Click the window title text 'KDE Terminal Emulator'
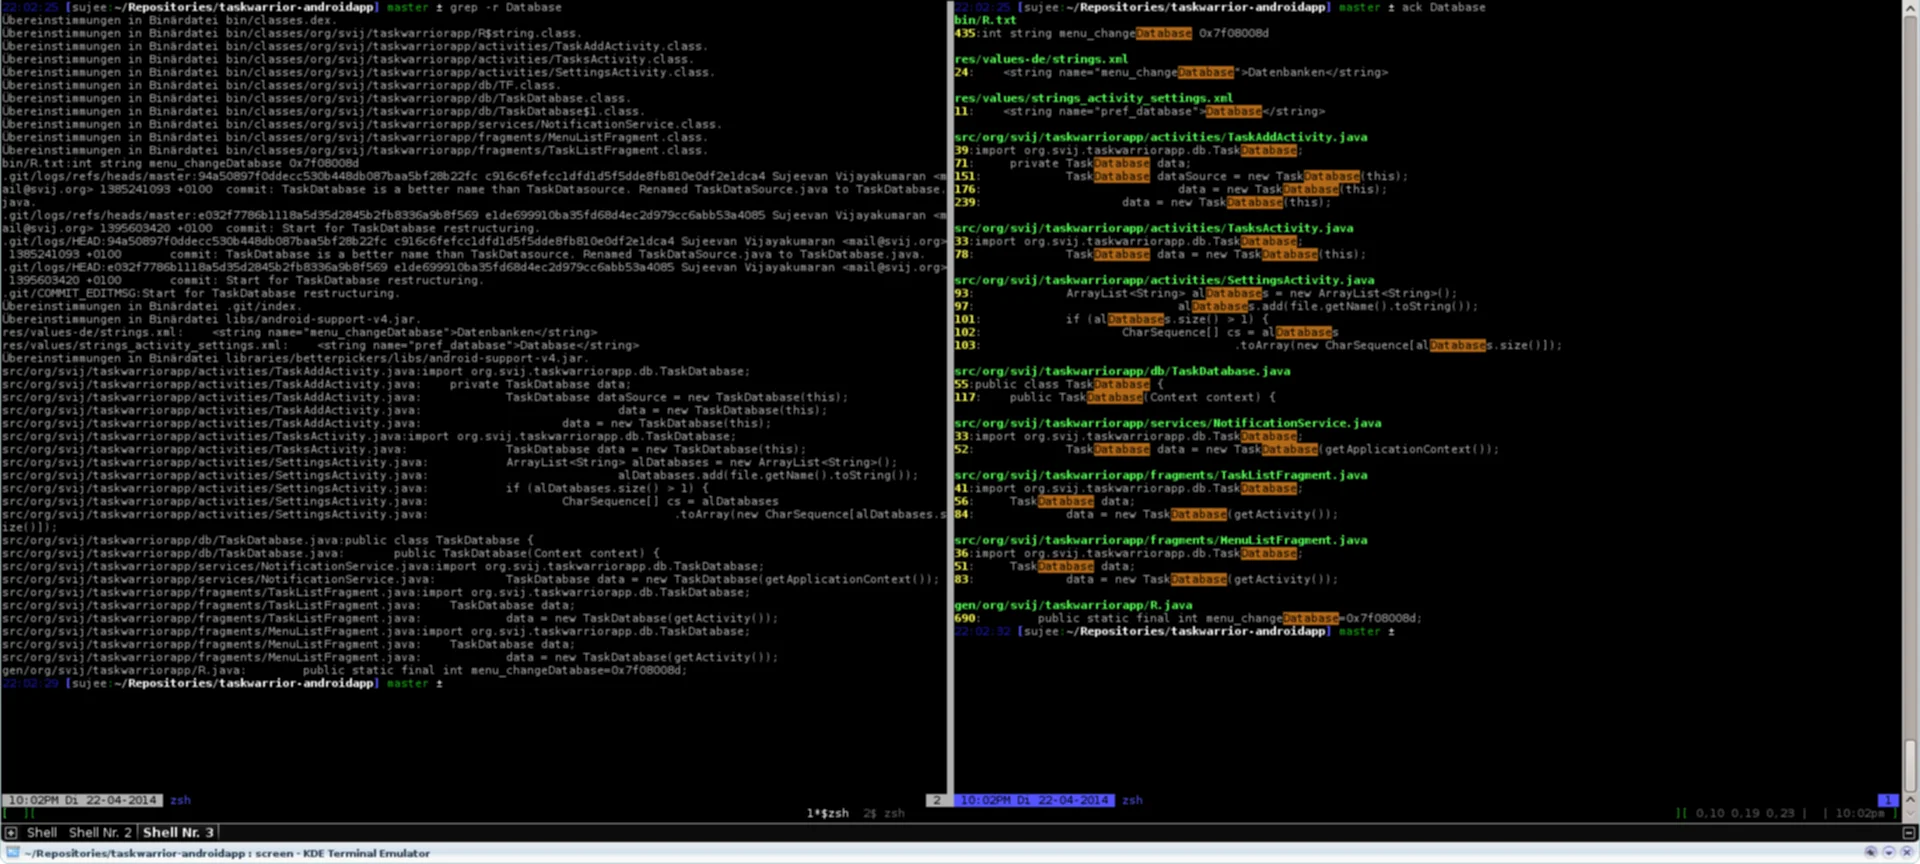Image resolution: width=1920 pixels, height=864 pixels. (x=365, y=853)
